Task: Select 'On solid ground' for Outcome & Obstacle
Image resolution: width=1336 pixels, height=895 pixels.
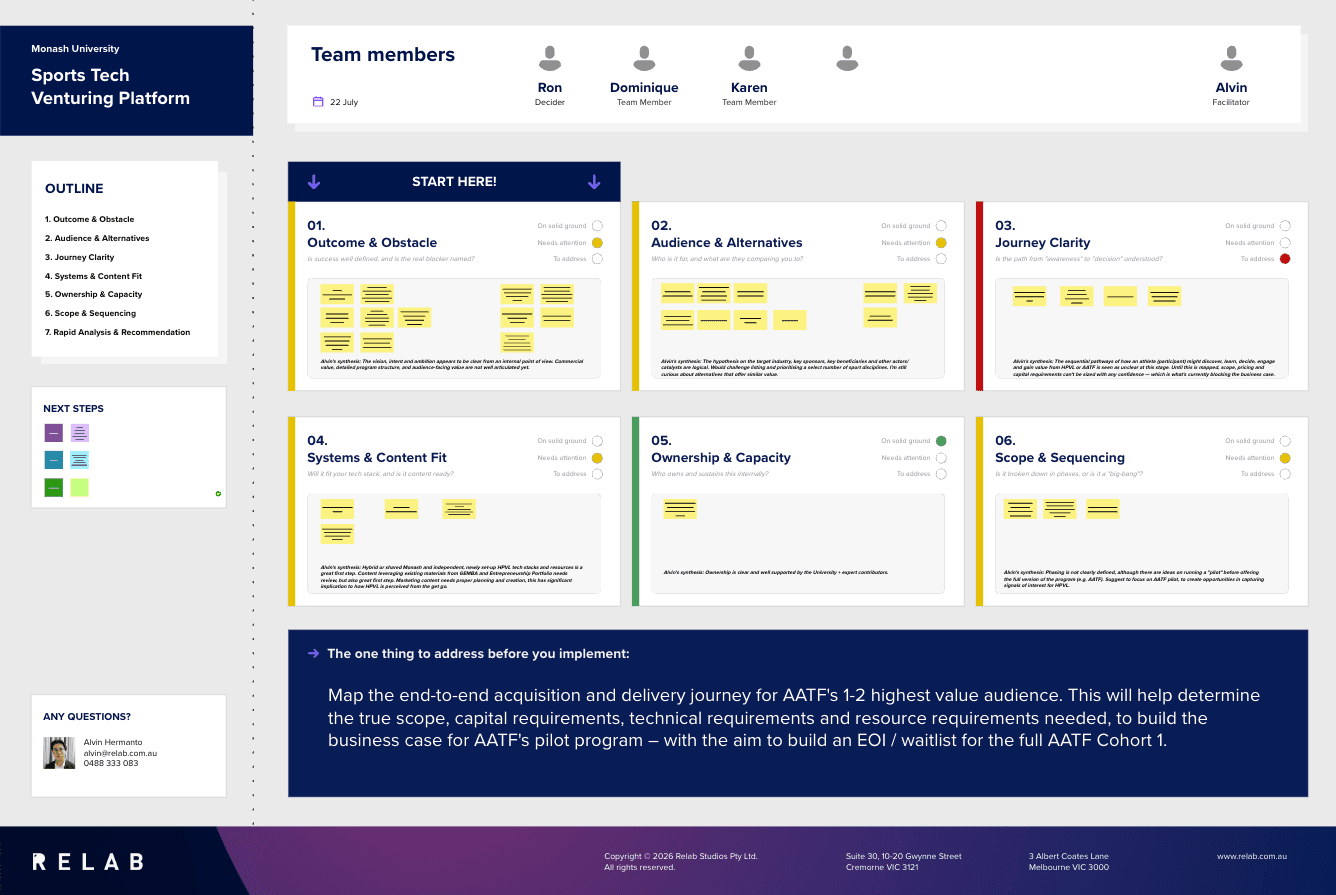Action: (597, 226)
